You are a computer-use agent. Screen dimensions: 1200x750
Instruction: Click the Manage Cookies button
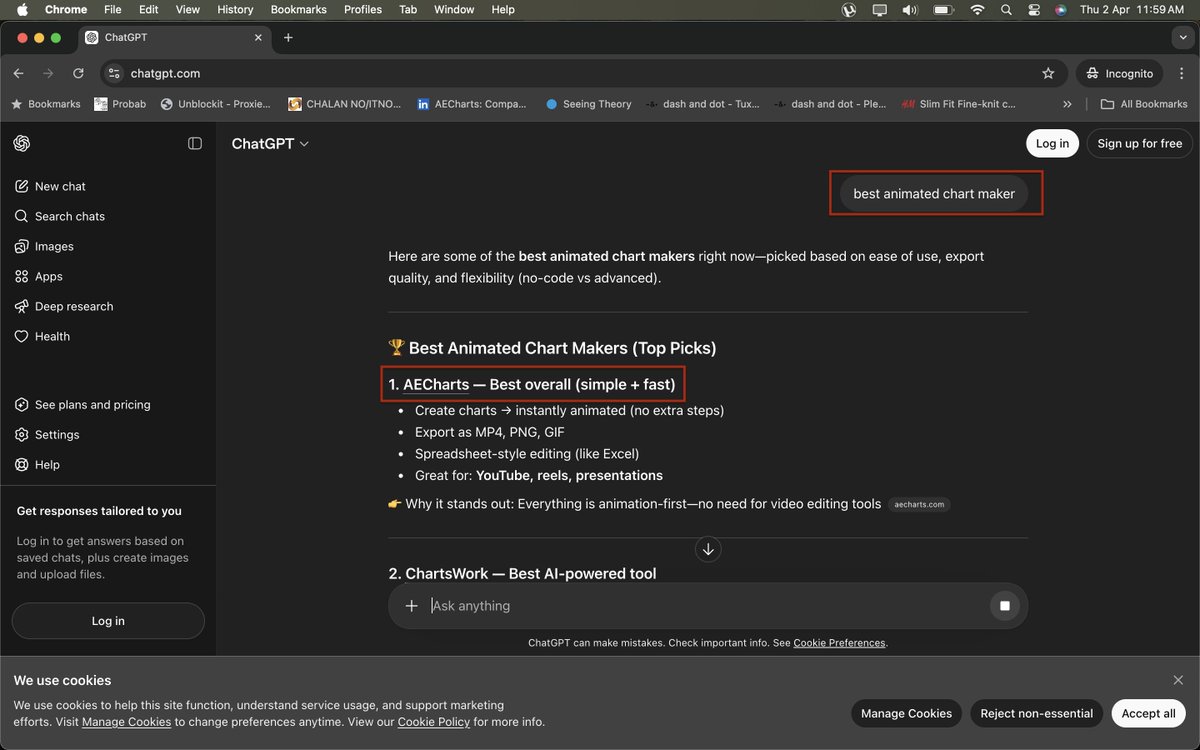(906, 713)
